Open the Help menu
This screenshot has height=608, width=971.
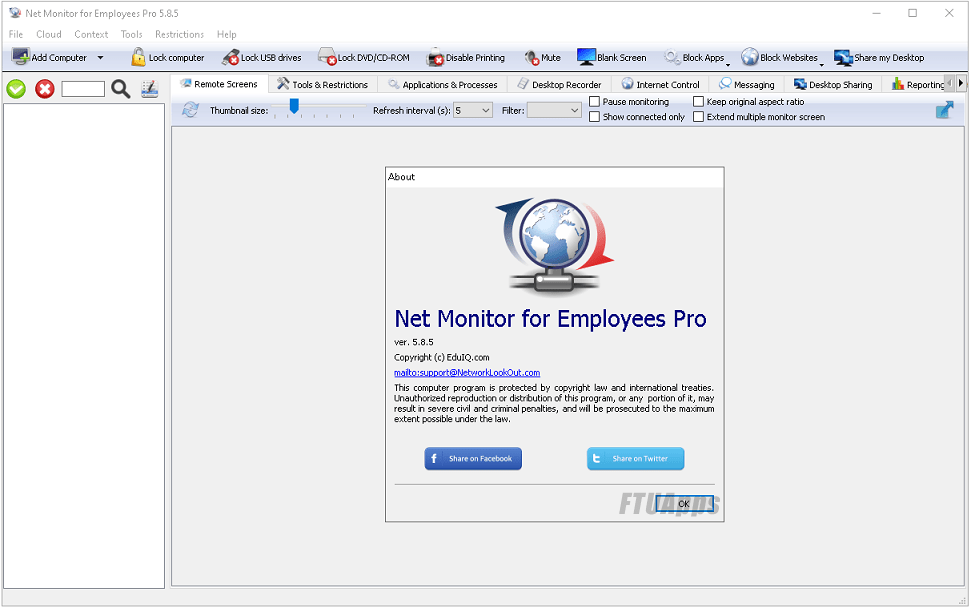coord(227,34)
